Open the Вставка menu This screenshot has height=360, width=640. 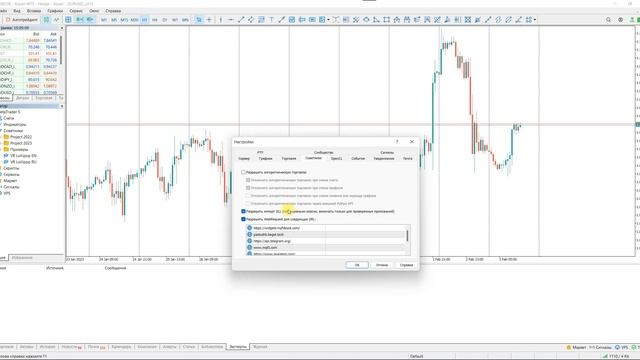point(34,11)
